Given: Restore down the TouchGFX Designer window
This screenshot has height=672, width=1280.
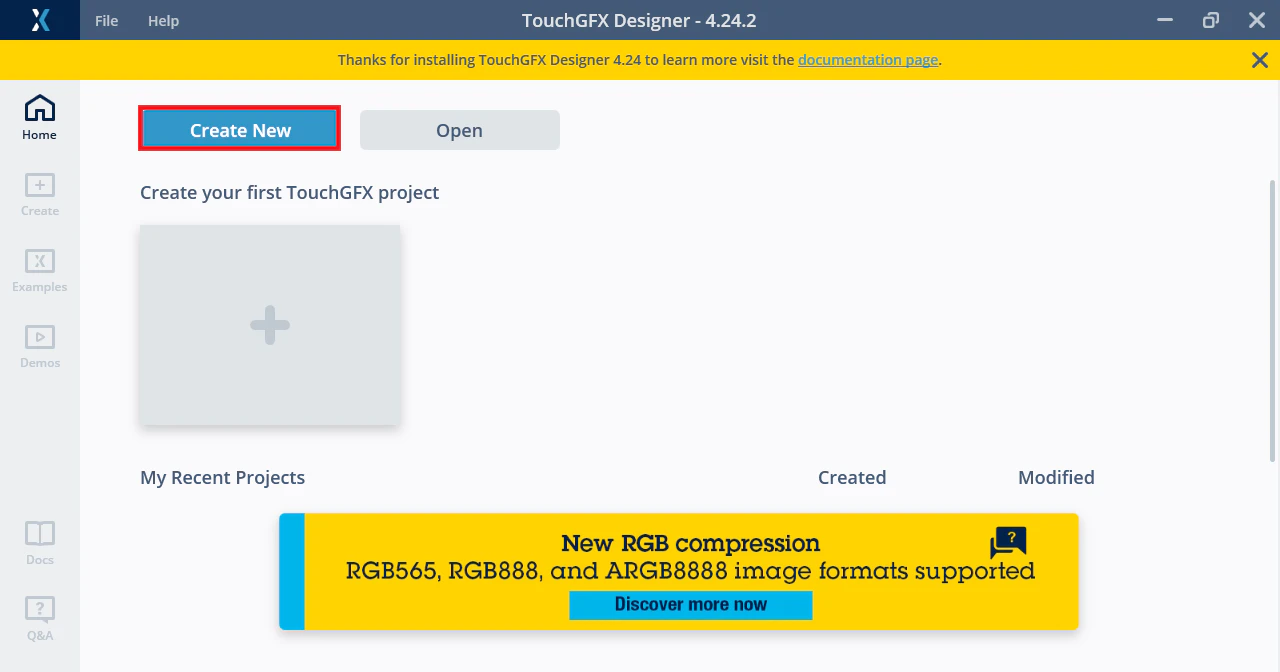Looking at the screenshot, I should (1211, 20).
